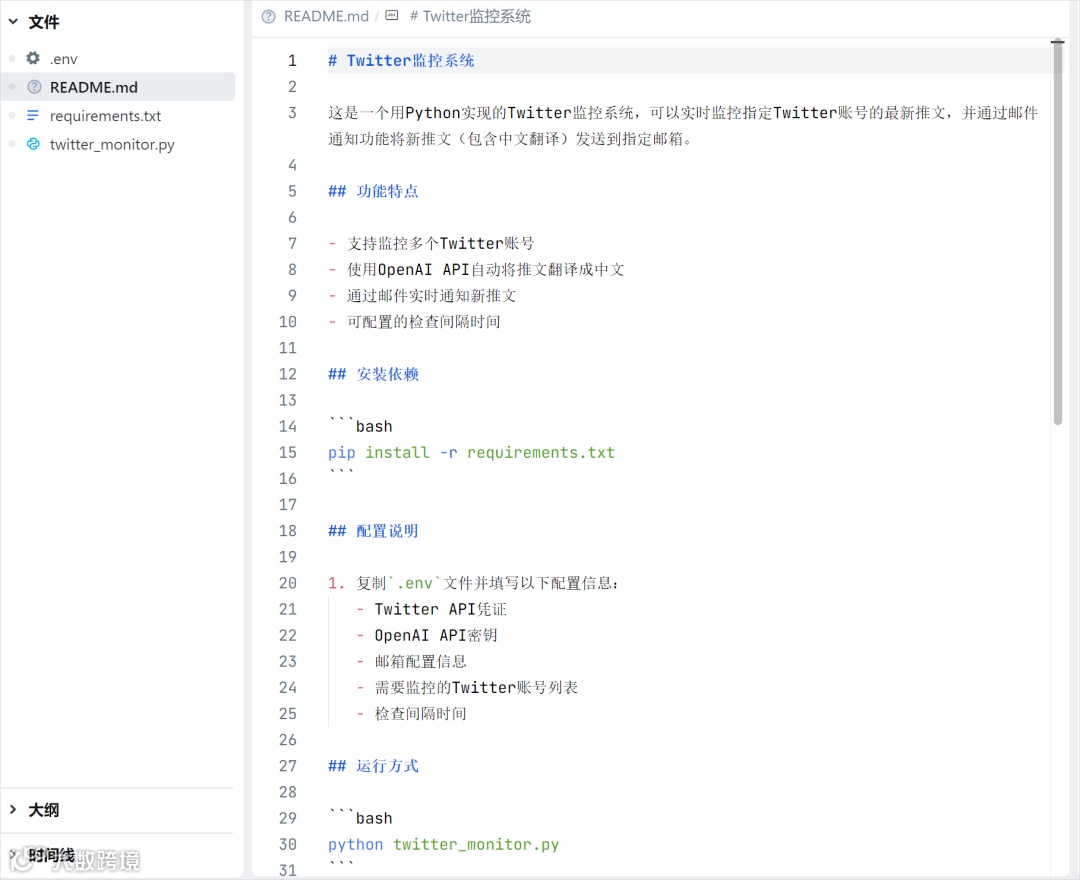Click the '检查间隔时间' item on line 25
The image size is (1080, 880).
pos(420,714)
